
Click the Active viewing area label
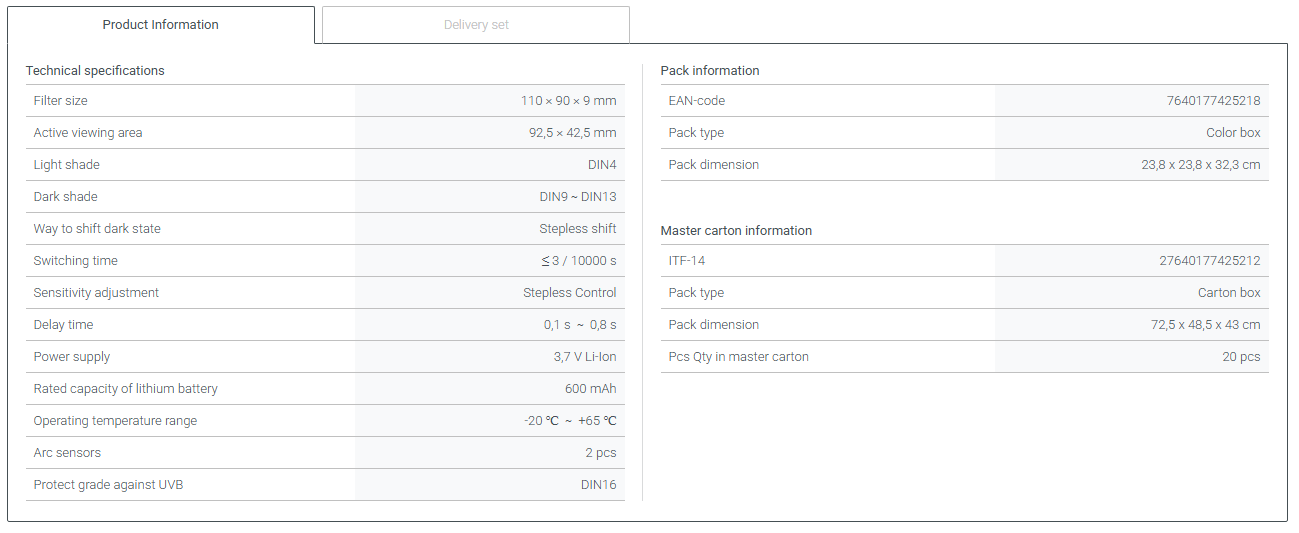(88, 133)
